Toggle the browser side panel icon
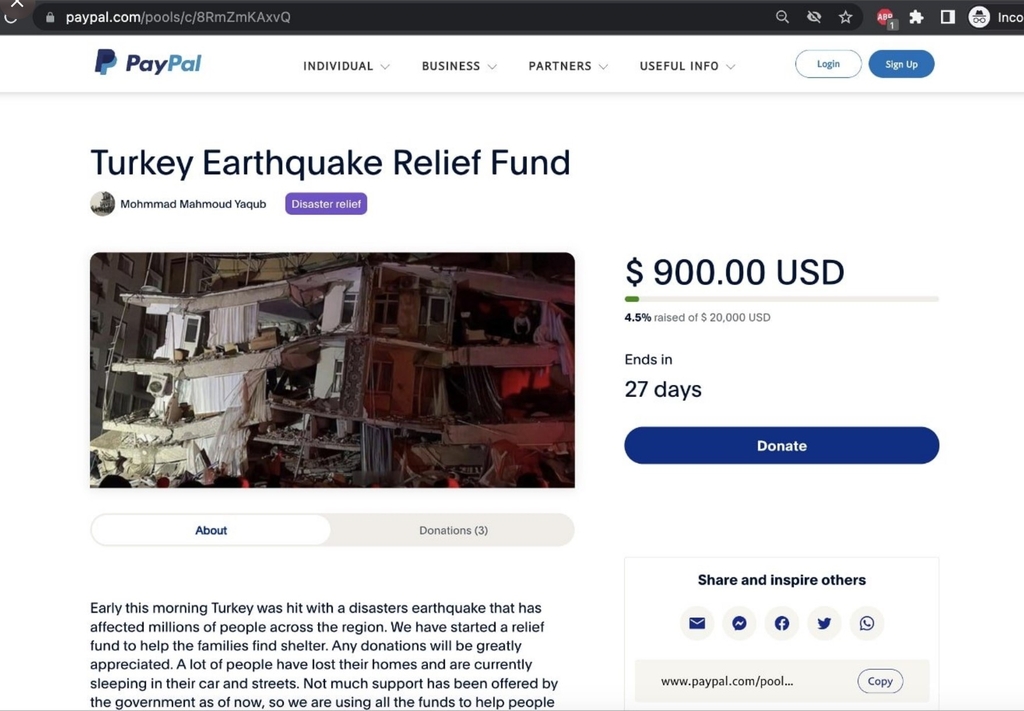 pyautogui.click(x=948, y=17)
